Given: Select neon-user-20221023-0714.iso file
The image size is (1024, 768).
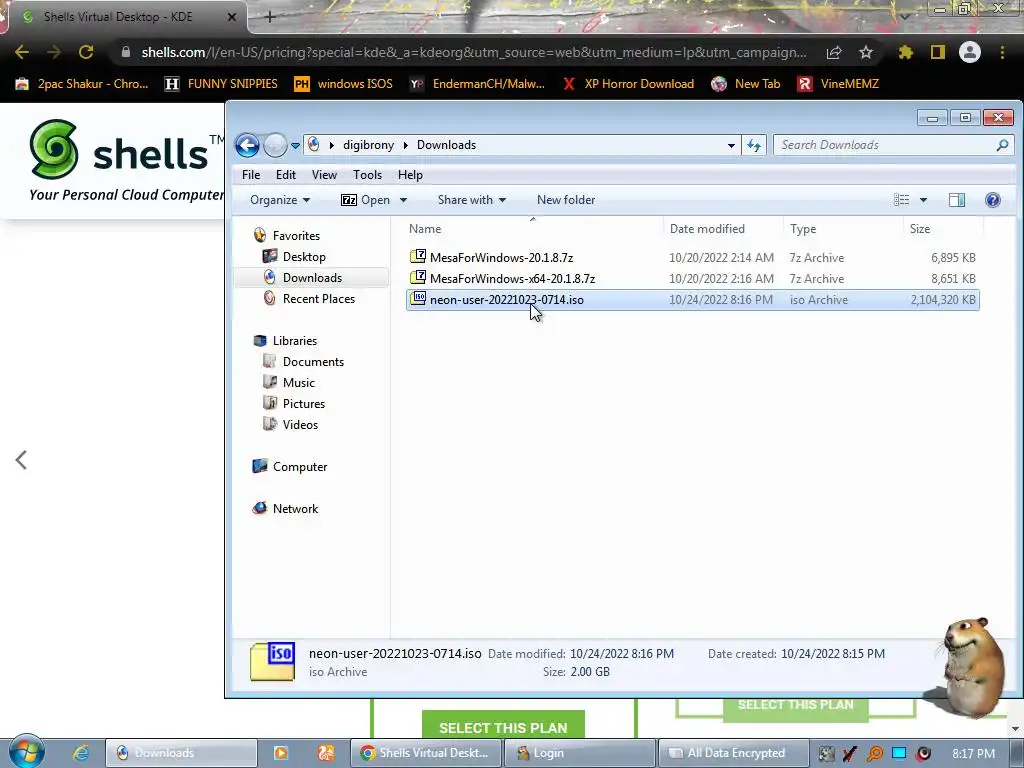Looking at the screenshot, I should [x=506, y=300].
